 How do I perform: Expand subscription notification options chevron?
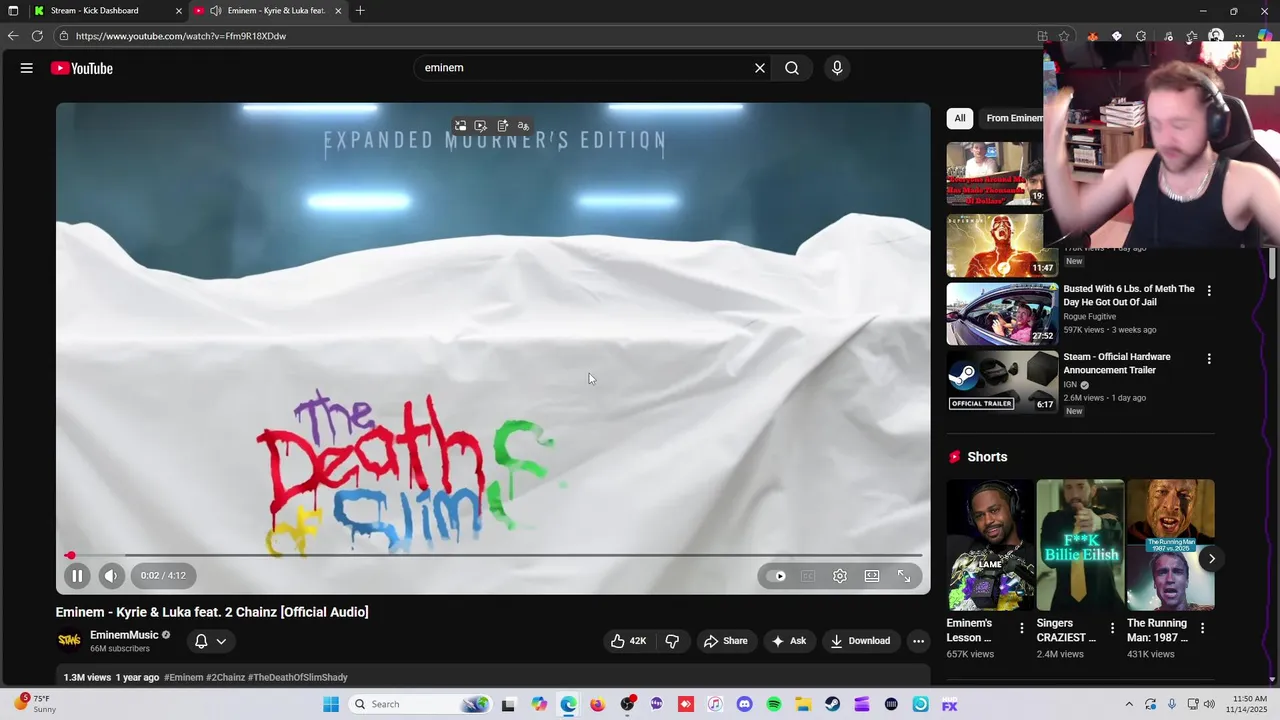(221, 641)
